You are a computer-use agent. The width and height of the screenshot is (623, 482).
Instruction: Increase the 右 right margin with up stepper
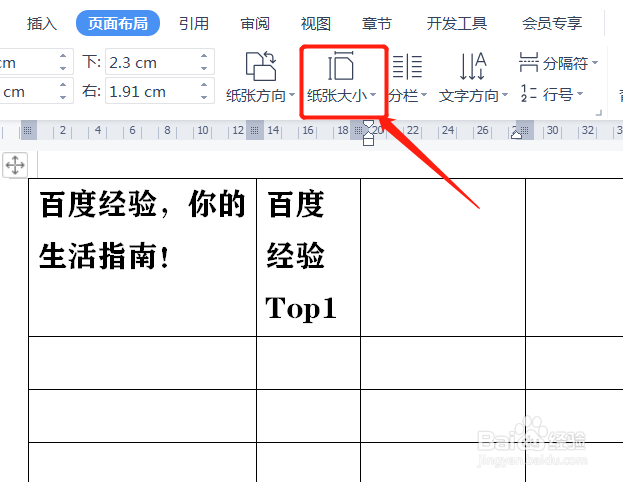(204, 85)
